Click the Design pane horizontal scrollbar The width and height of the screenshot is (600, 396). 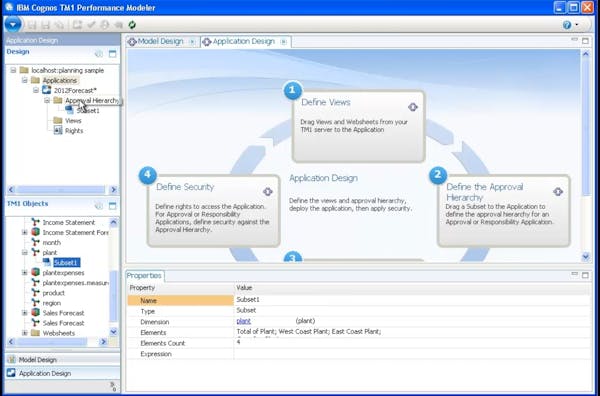click(62, 190)
